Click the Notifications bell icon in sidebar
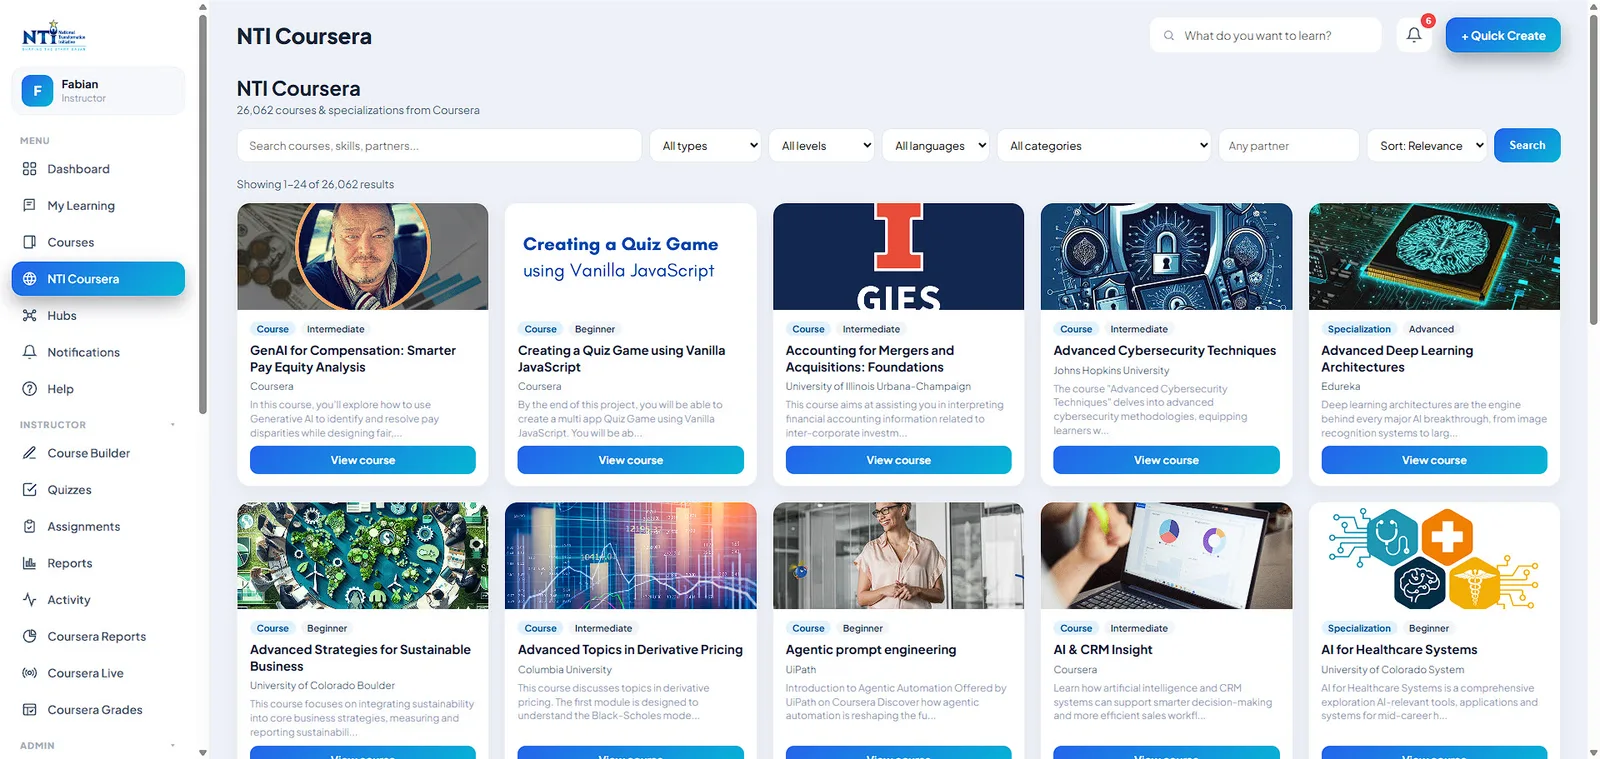The image size is (1600, 759). point(29,352)
